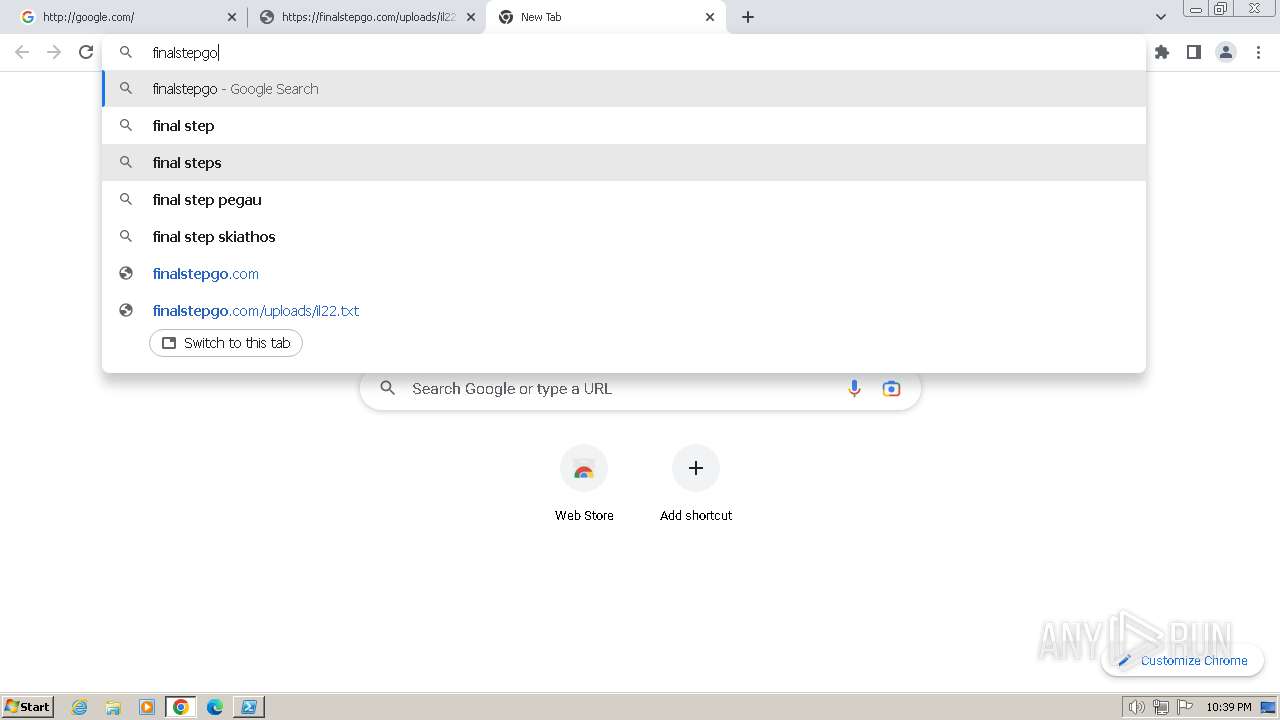This screenshot has height=720, width=1280.
Task: Click the magnifier icon in Google search box
Action: [388, 388]
